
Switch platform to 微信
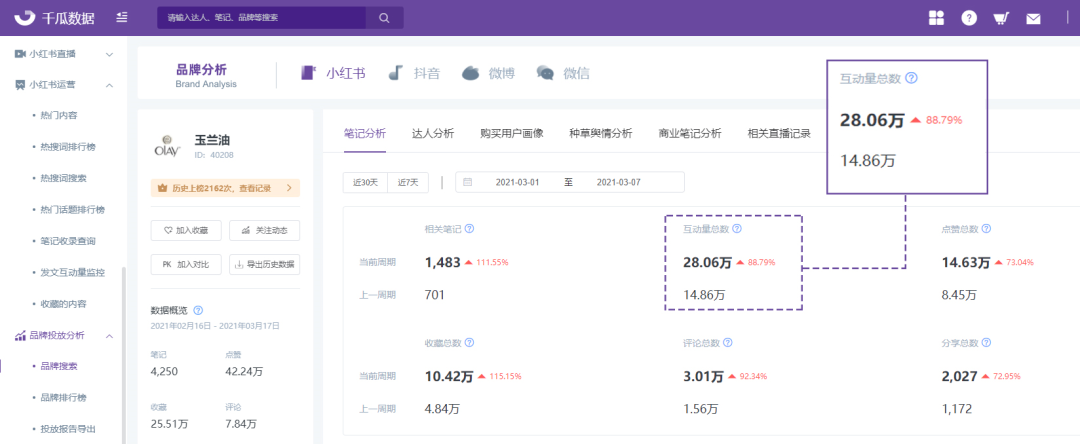[563, 73]
